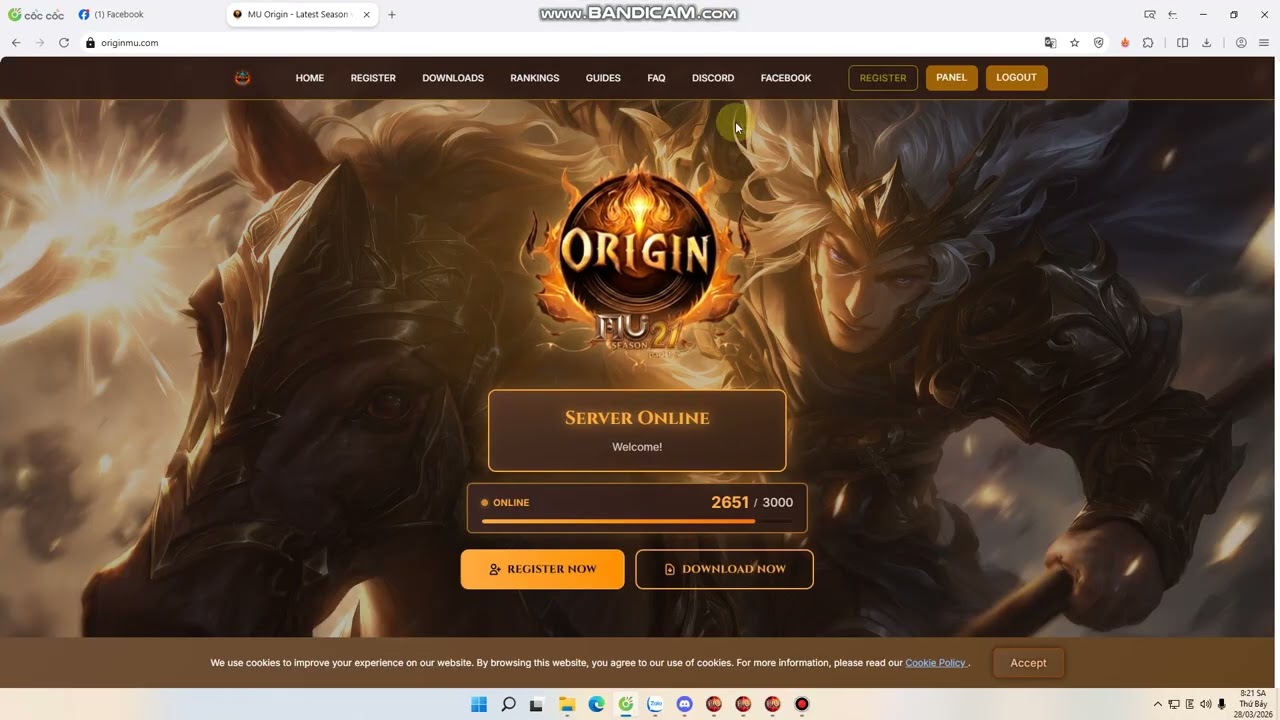The height and width of the screenshot is (720, 1280).
Task: Open the volume control in system tray
Action: [1206, 704]
